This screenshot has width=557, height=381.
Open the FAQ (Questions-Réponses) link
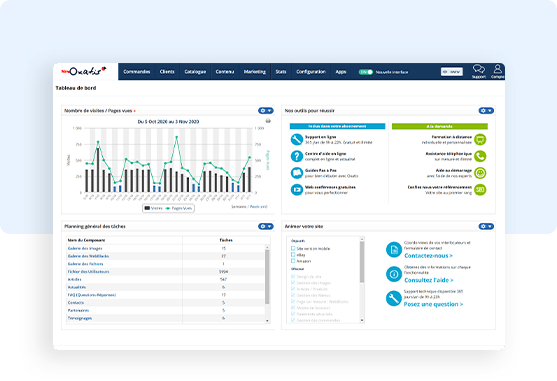(x=92, y=295)
